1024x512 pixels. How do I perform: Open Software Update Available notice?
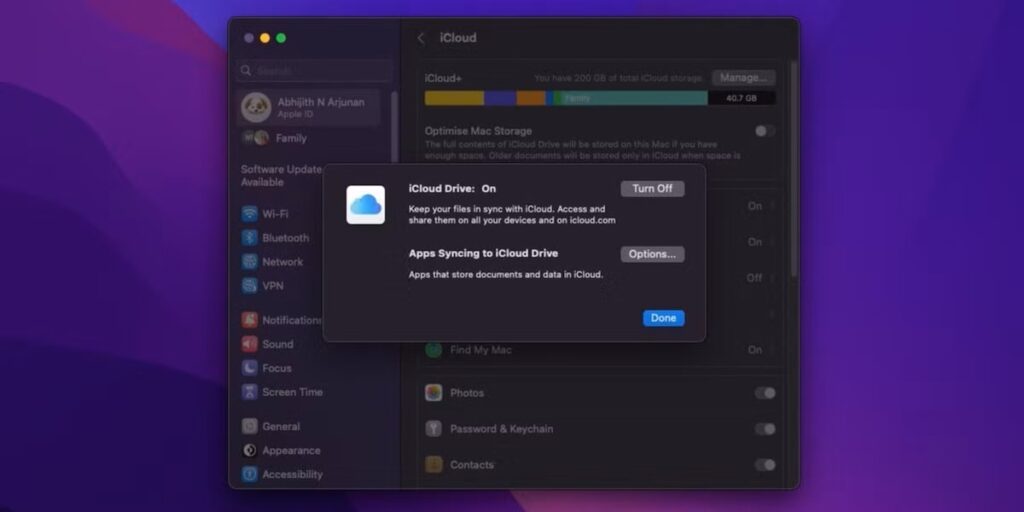coord(281,176)
